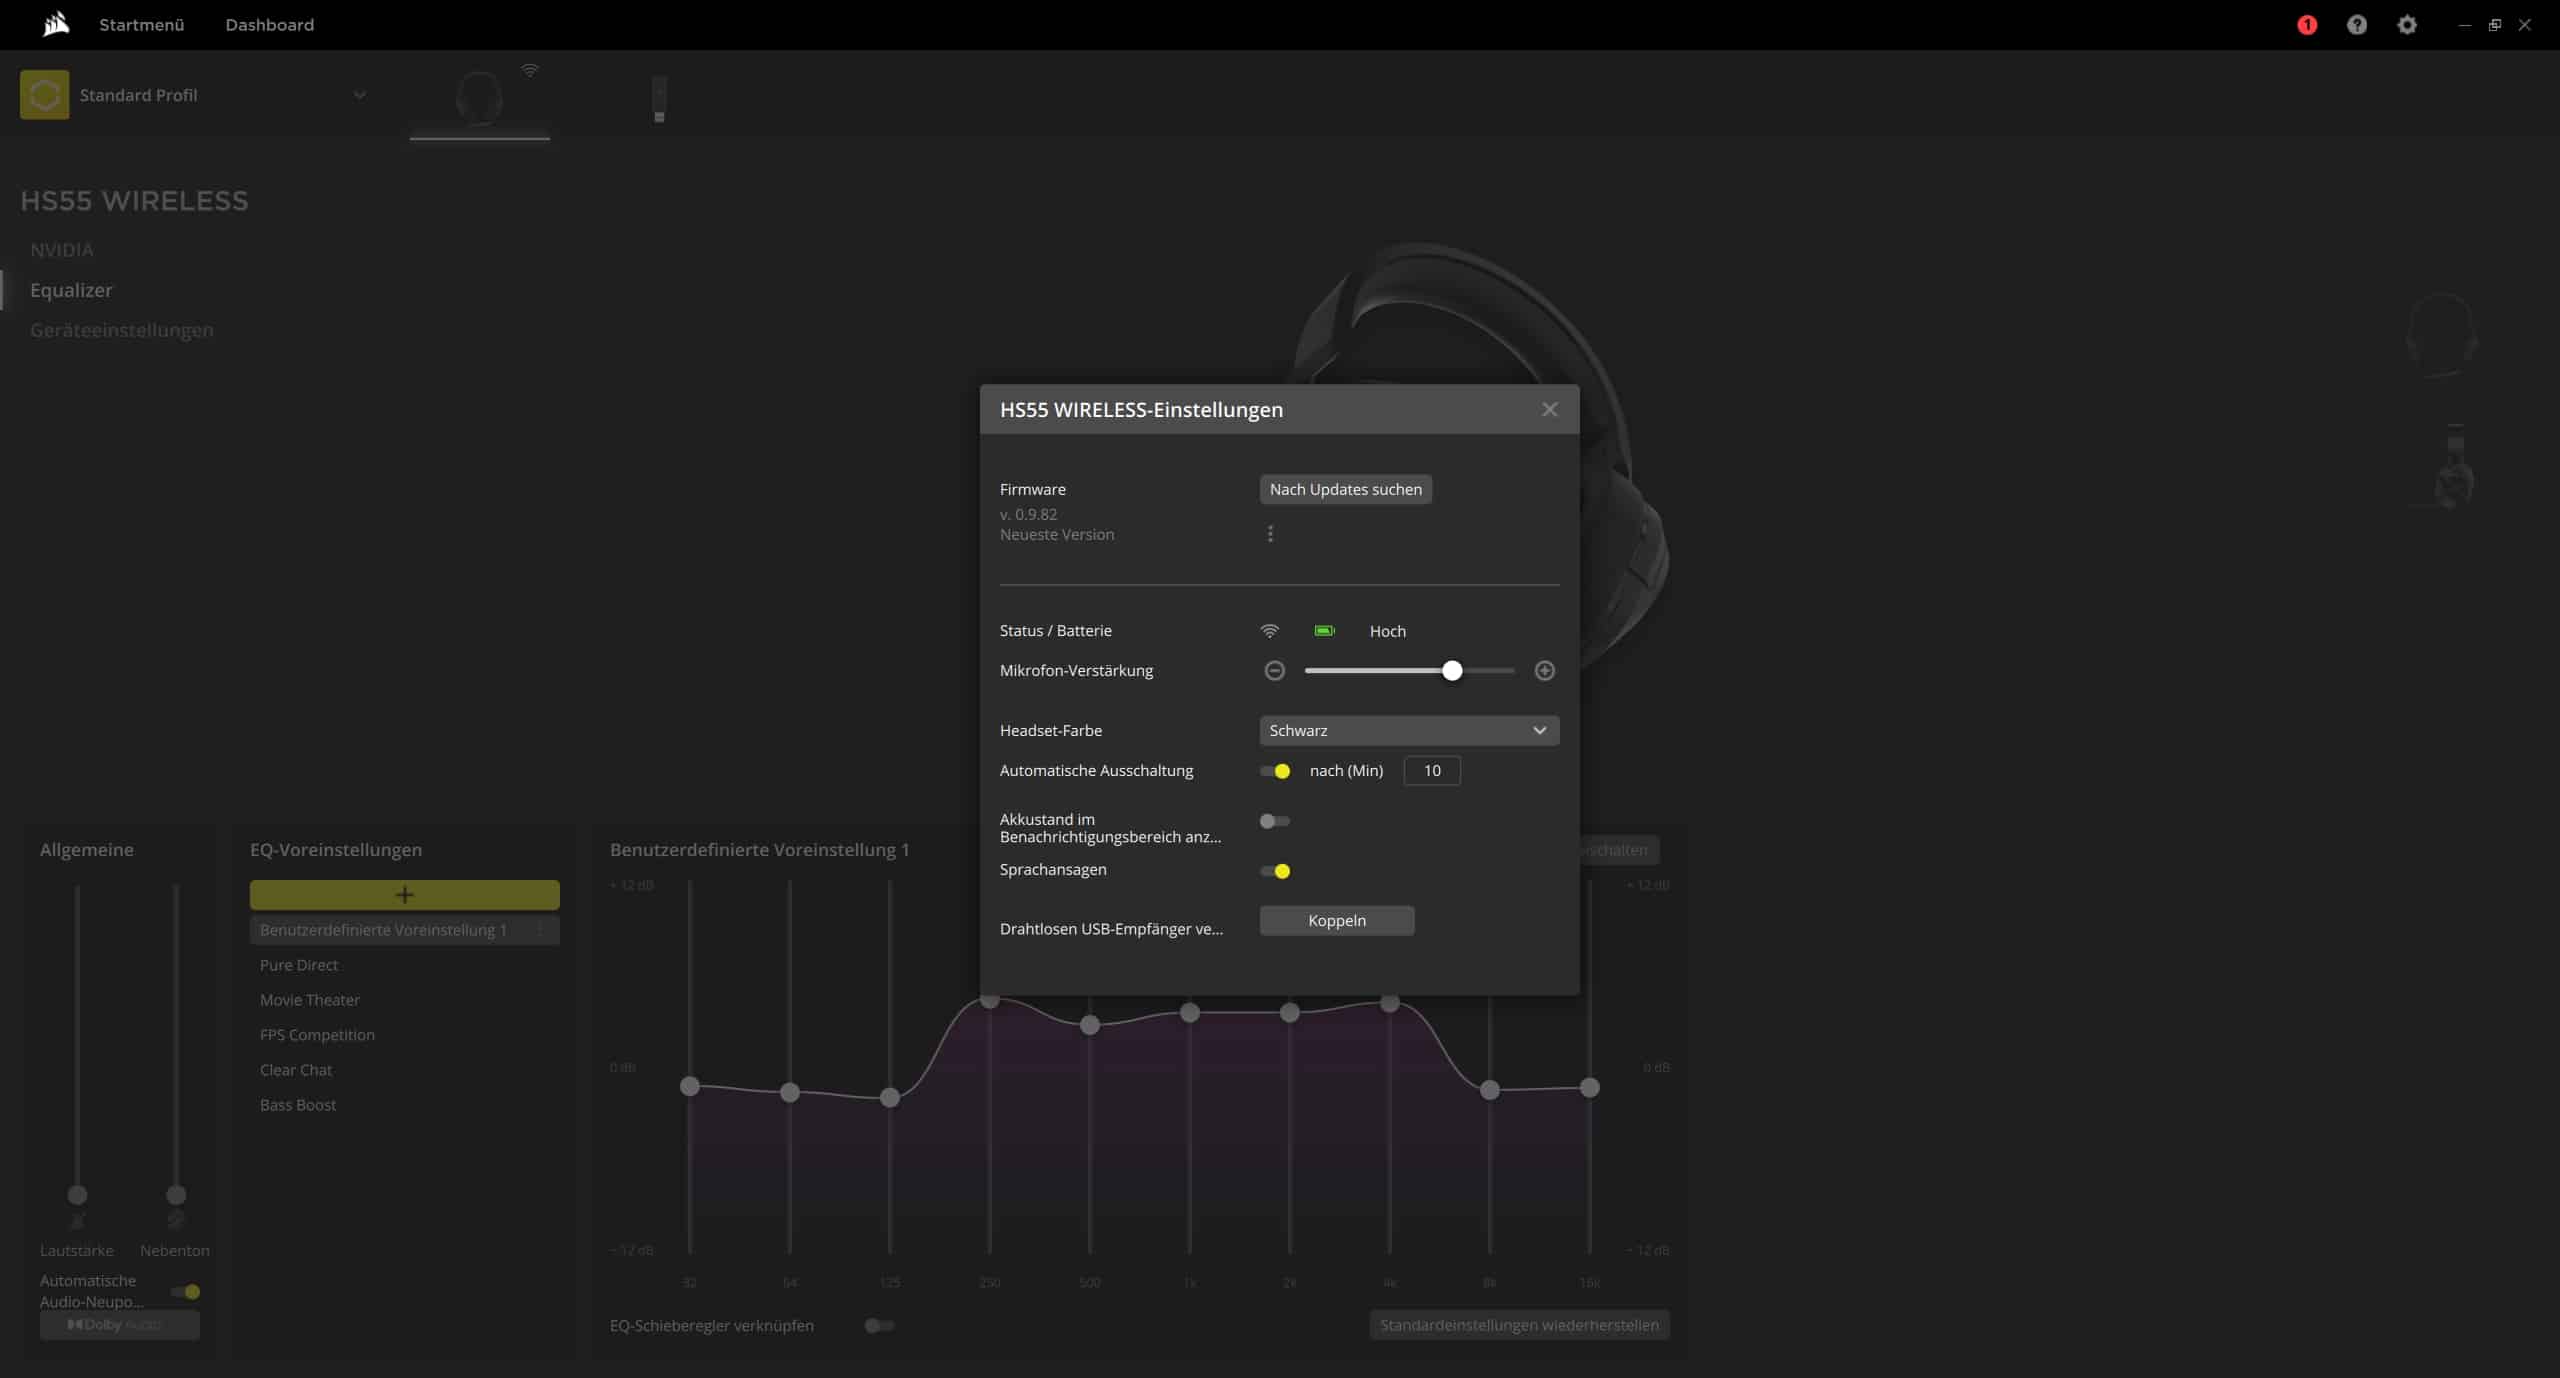Click Nach Updates suchen button
Image resolution: width=2560 pixels, height=1378 pixels.
(x=1345, y=489)
